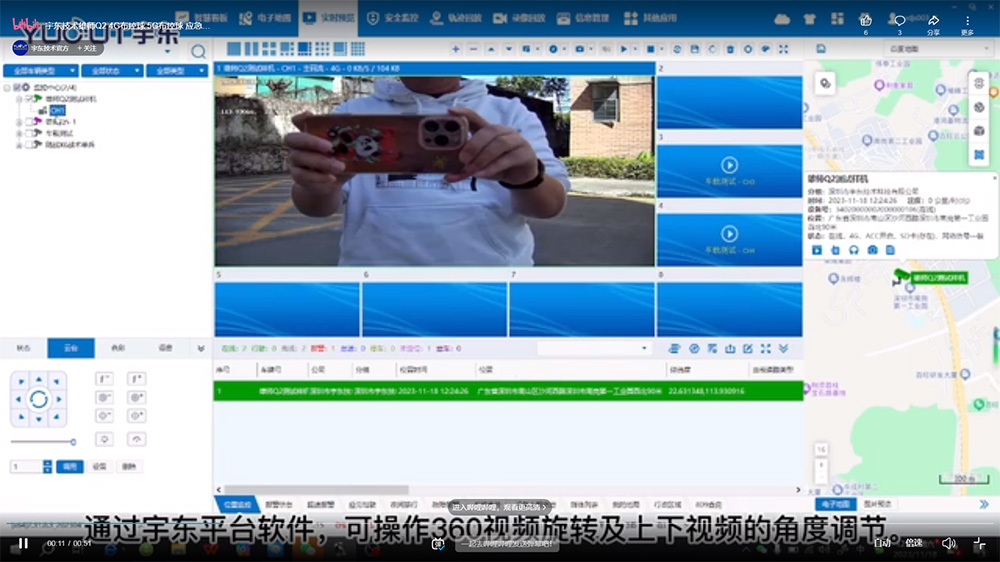Click the PTZ up arrow button
The height and width of the screenshot is (562, 1000).
point(38,380)
